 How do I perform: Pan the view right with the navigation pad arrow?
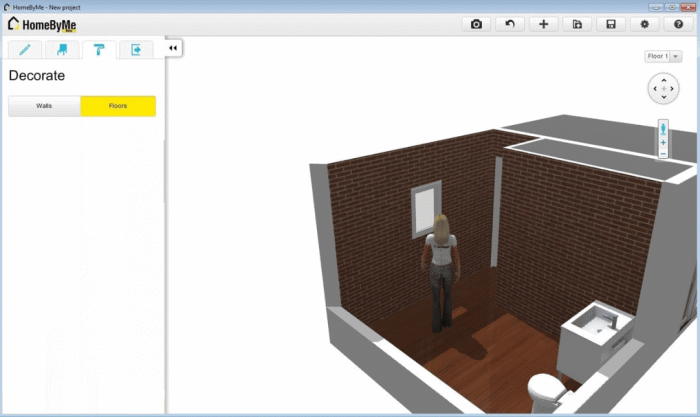click(672, 88)
